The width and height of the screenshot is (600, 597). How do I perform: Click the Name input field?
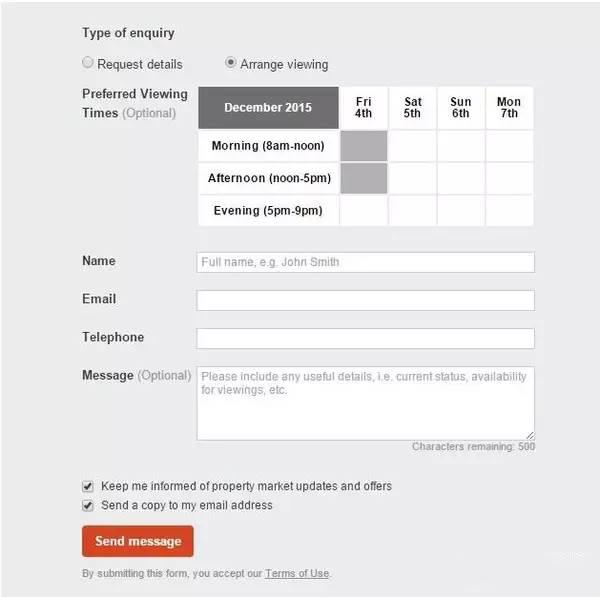(x=365, y=262)
